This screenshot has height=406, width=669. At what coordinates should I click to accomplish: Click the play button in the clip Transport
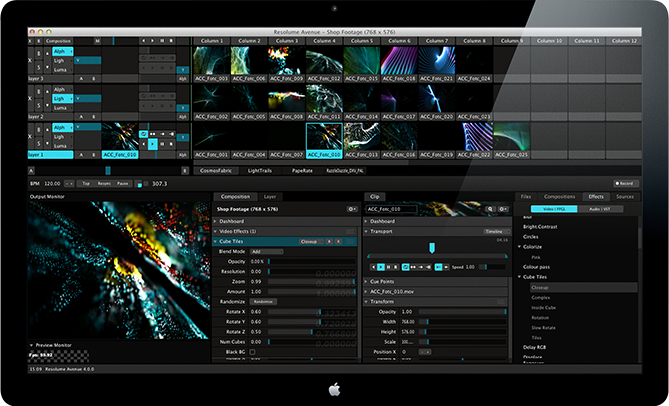click(382, 267)
